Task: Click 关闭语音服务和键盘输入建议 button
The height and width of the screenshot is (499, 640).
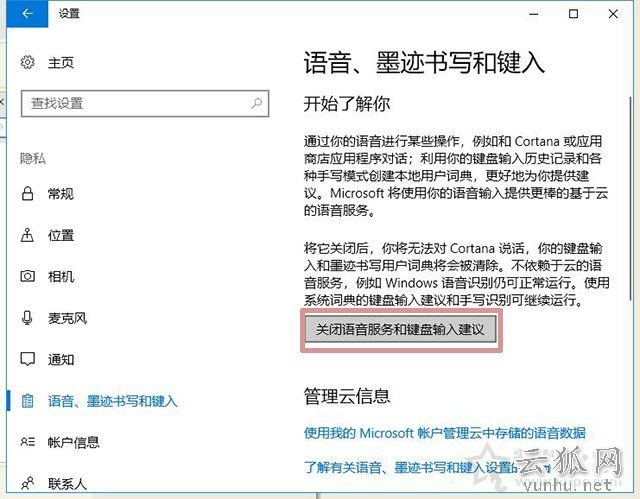Action: pos(400,329)
